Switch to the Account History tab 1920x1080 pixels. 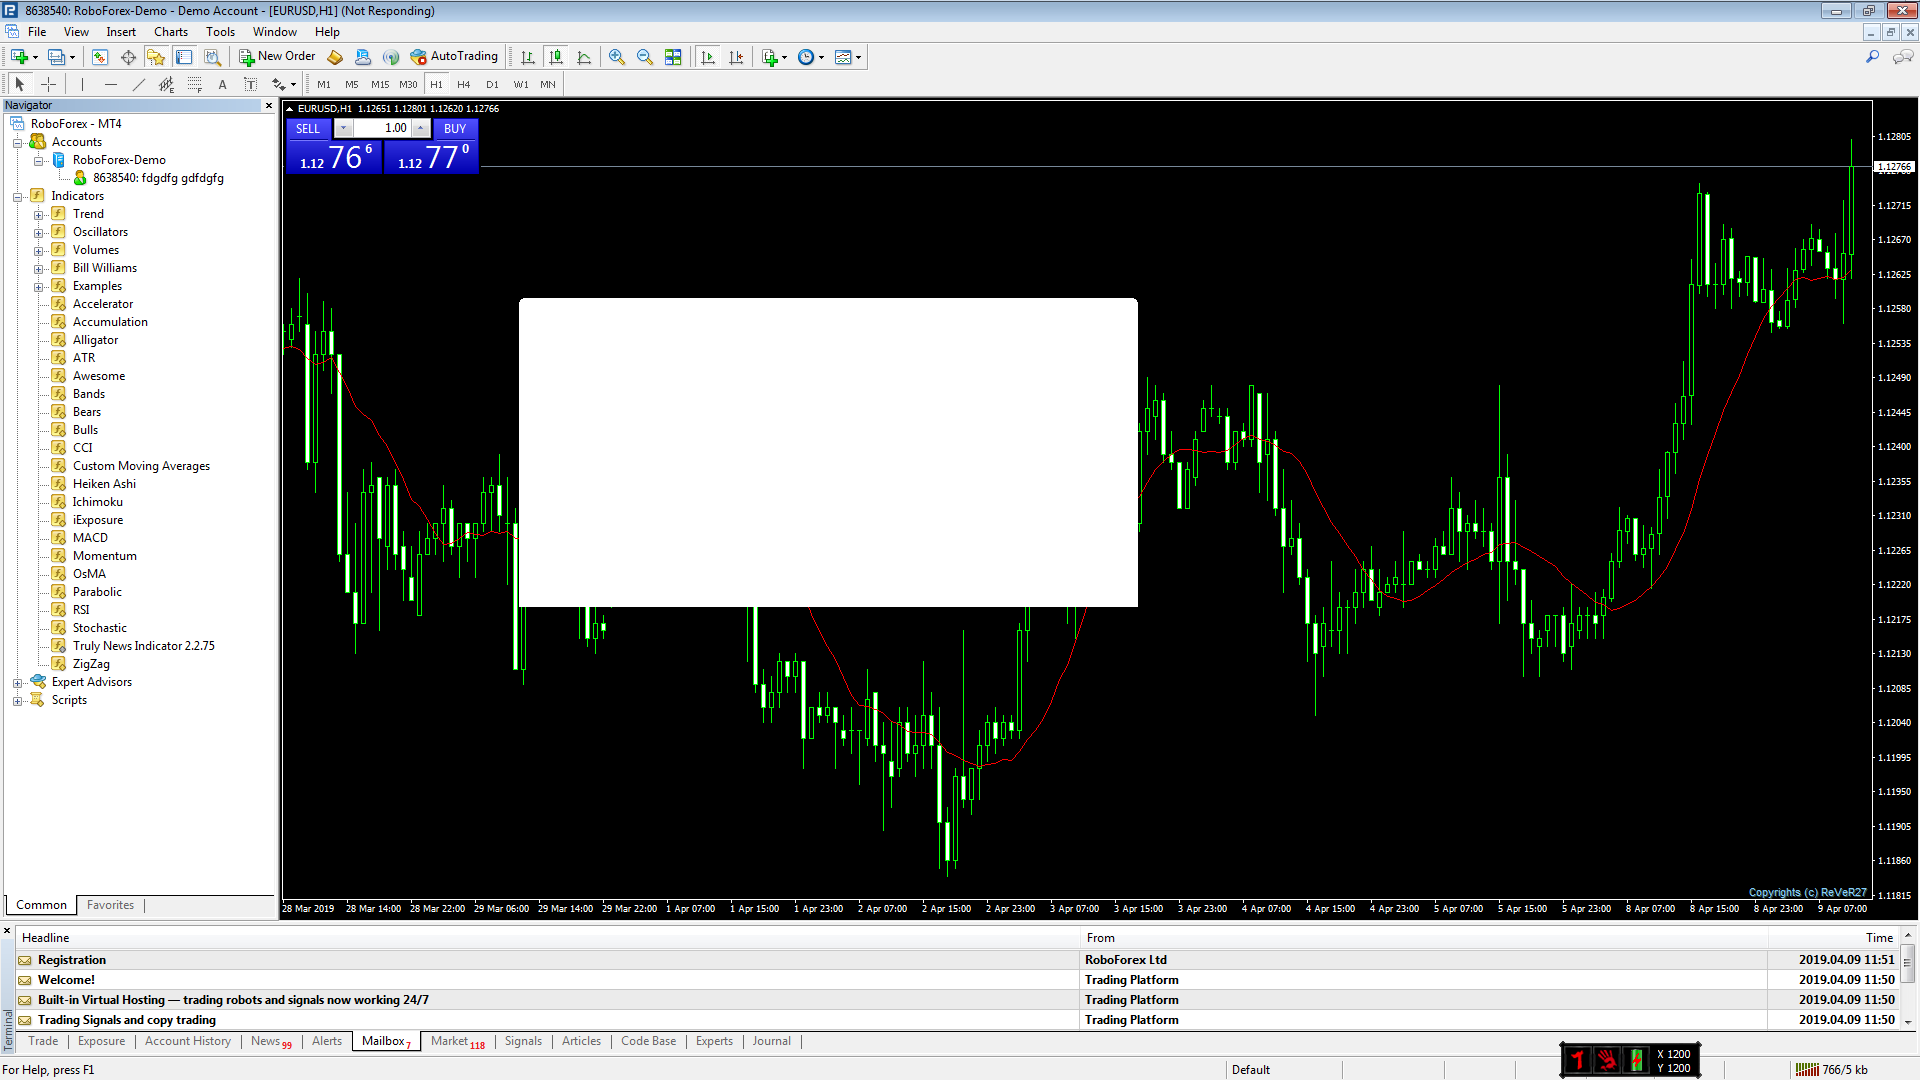[188, 1041]
